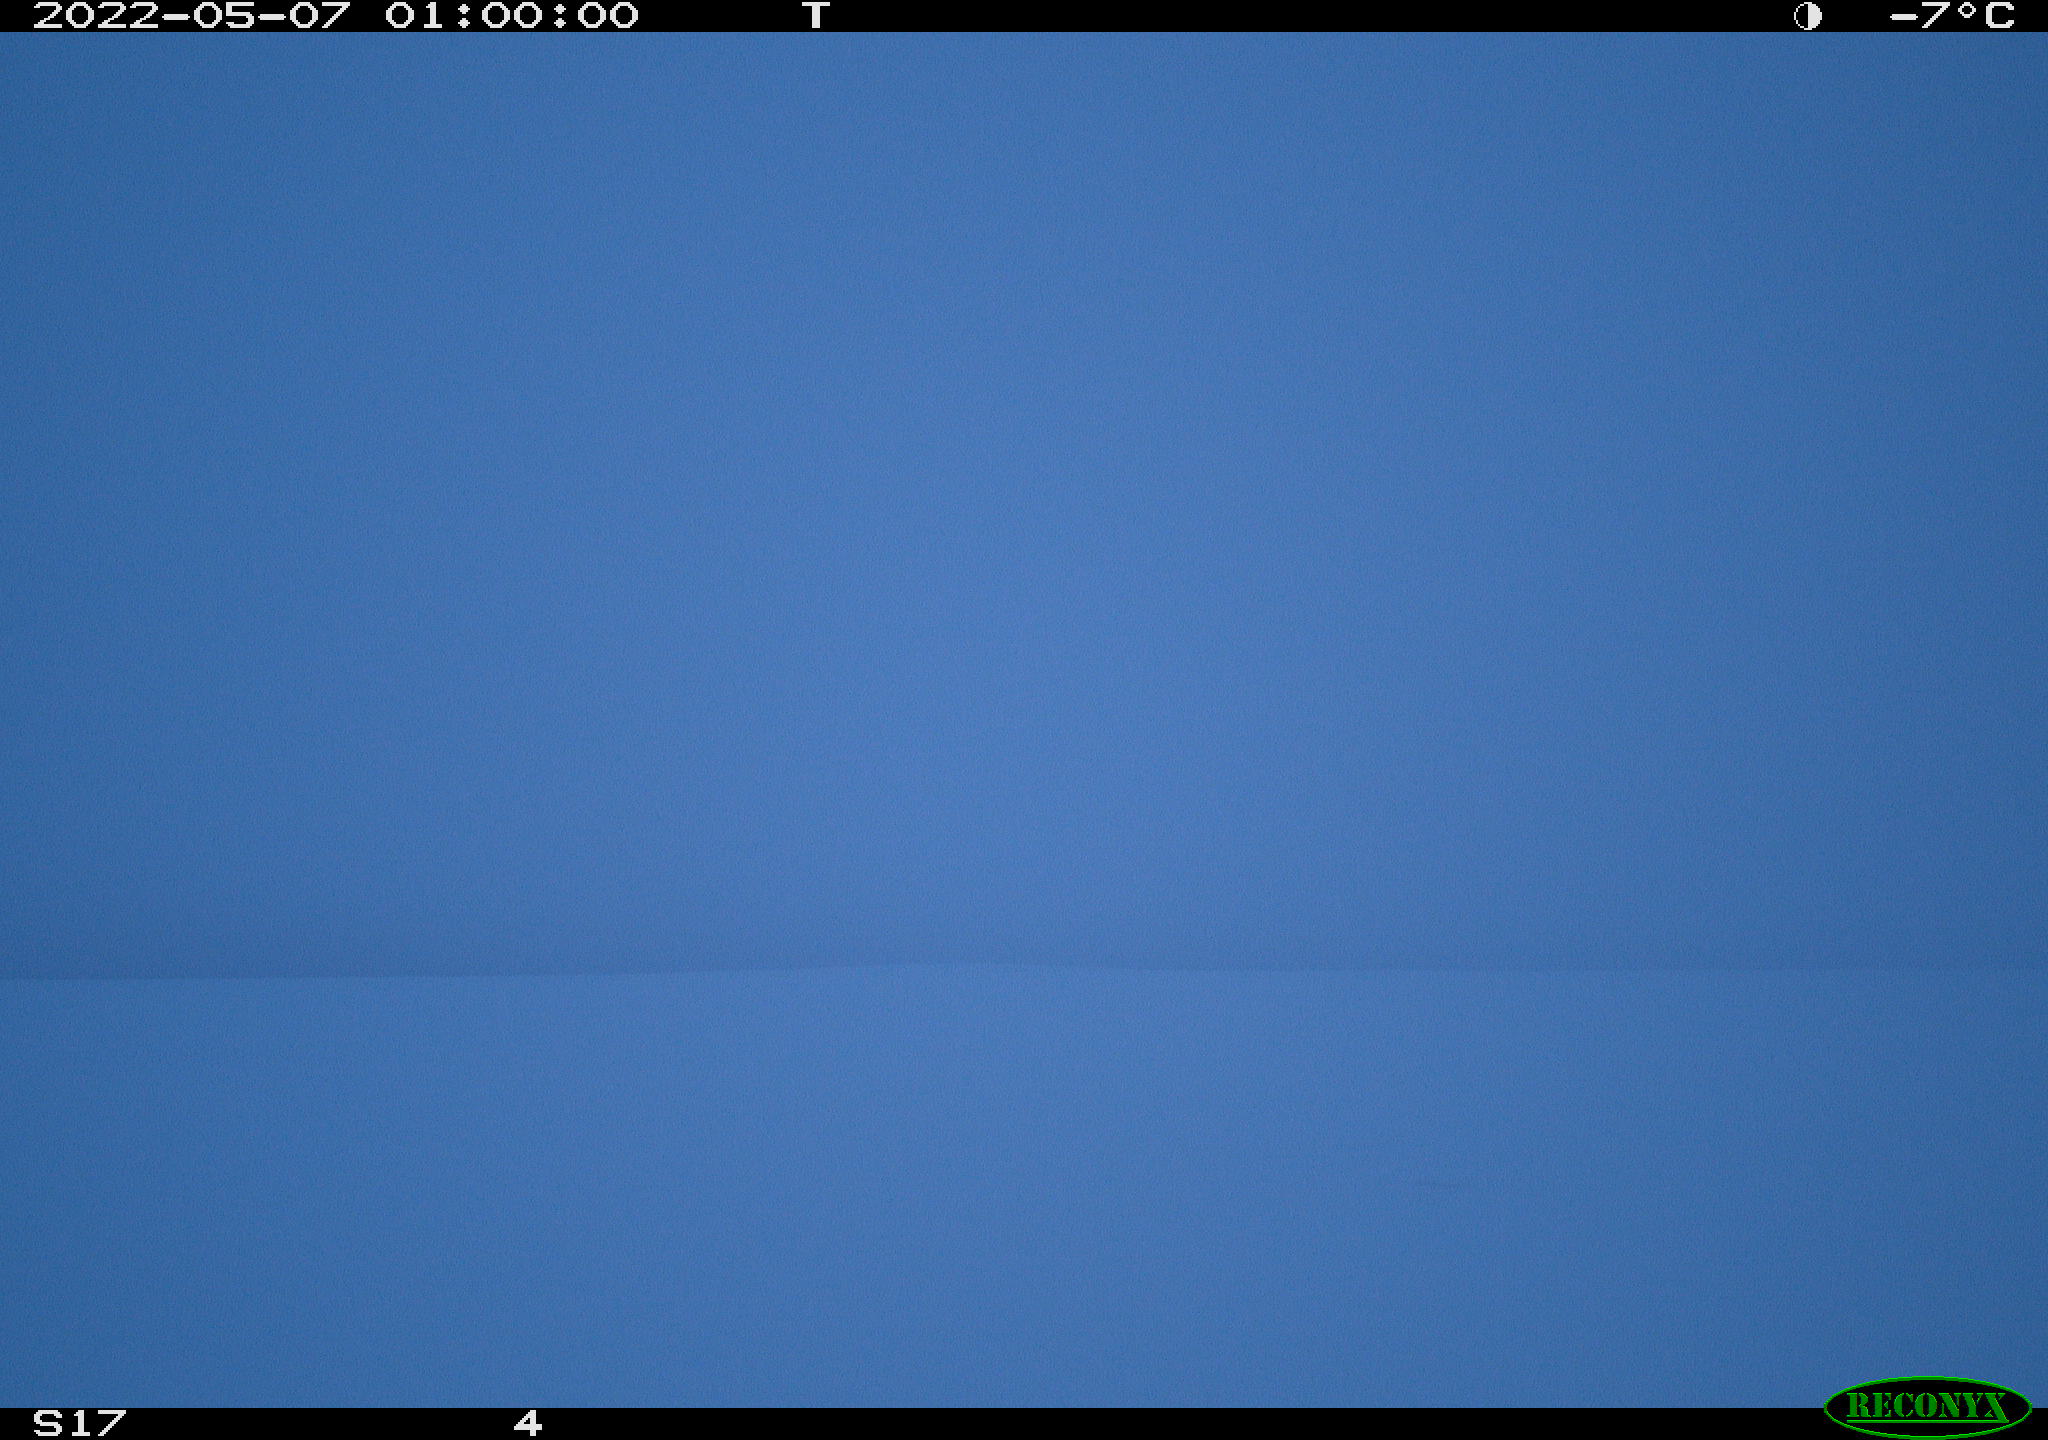Click the hour digits 01 in the time

(416, 16)
